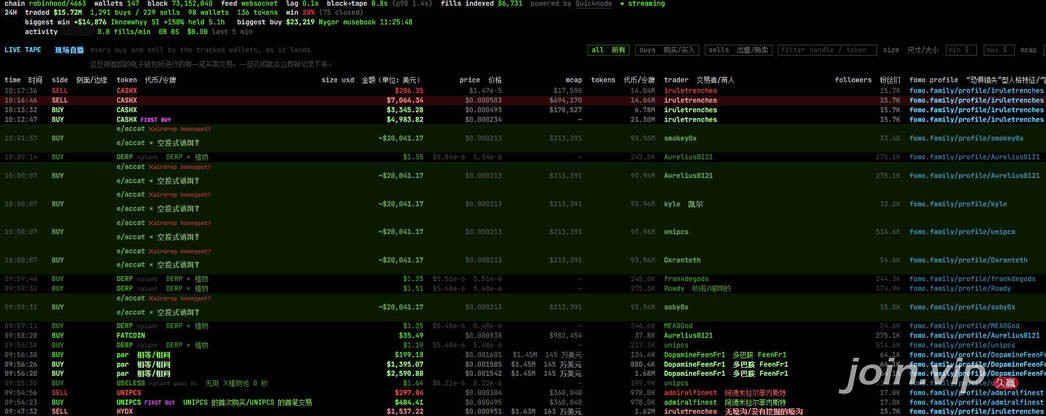Click trader name Dxranteth
The image size is (1046, 416).
coord(682,260)
